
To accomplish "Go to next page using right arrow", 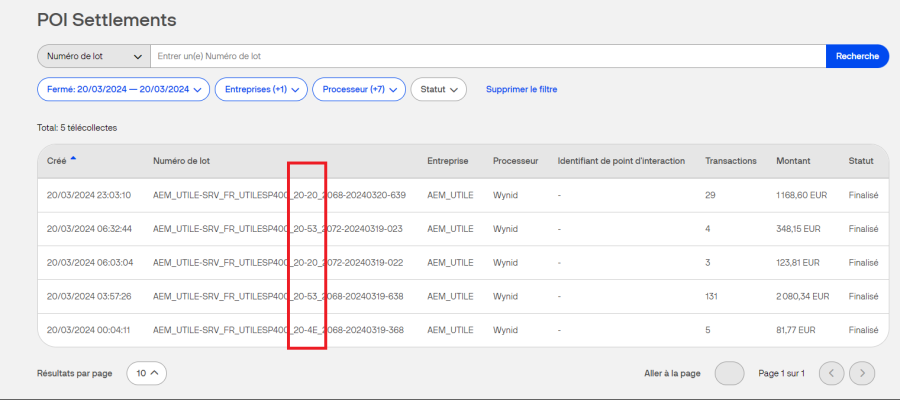I will point(861,373).
